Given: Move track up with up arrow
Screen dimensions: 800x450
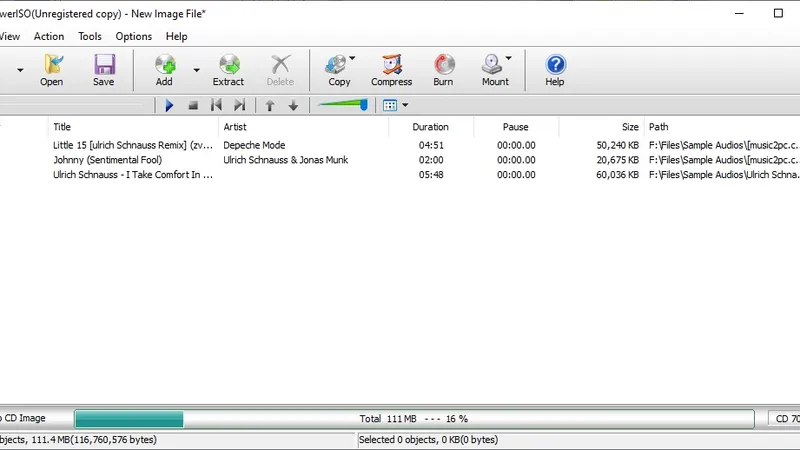Looking at the screenshot, I should (x=270, y=106).
